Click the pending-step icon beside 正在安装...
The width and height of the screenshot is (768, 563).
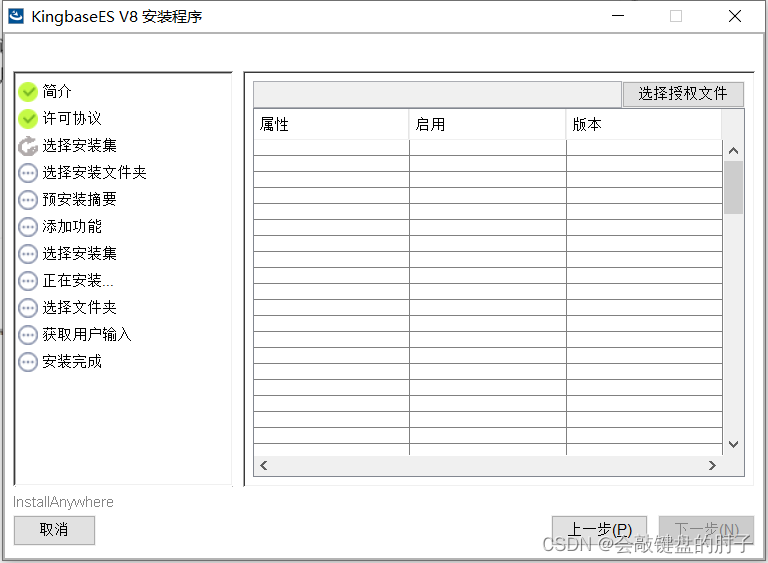pyautogui.click(x=28, y=281)
